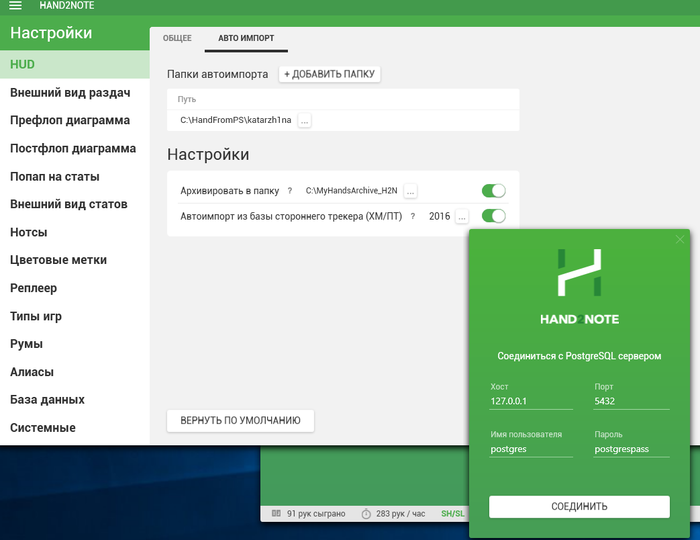Click the Путь column header

coord(187,99)
